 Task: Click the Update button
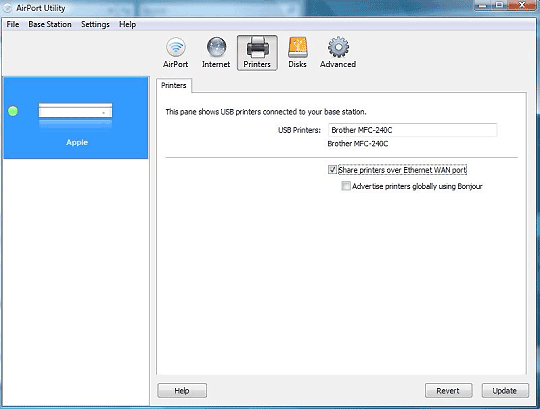click(505, 390)
